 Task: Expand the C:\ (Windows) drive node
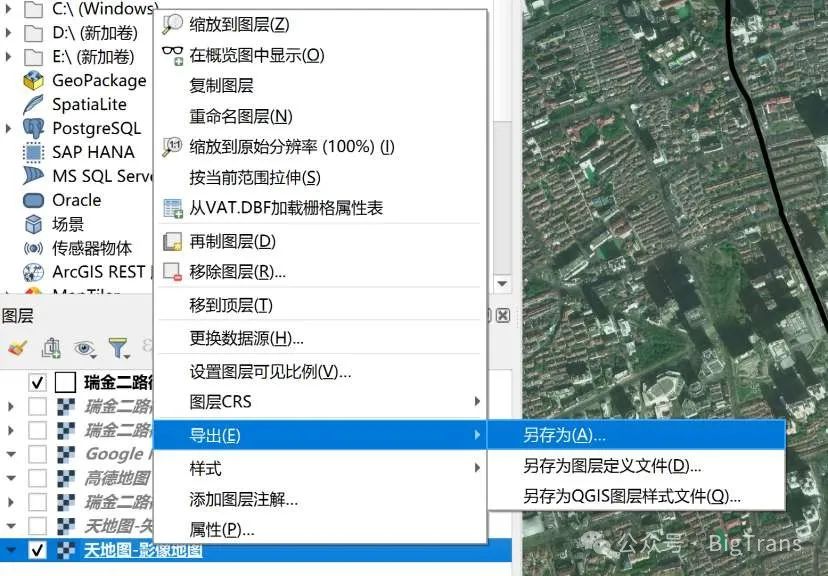point(8,9)
